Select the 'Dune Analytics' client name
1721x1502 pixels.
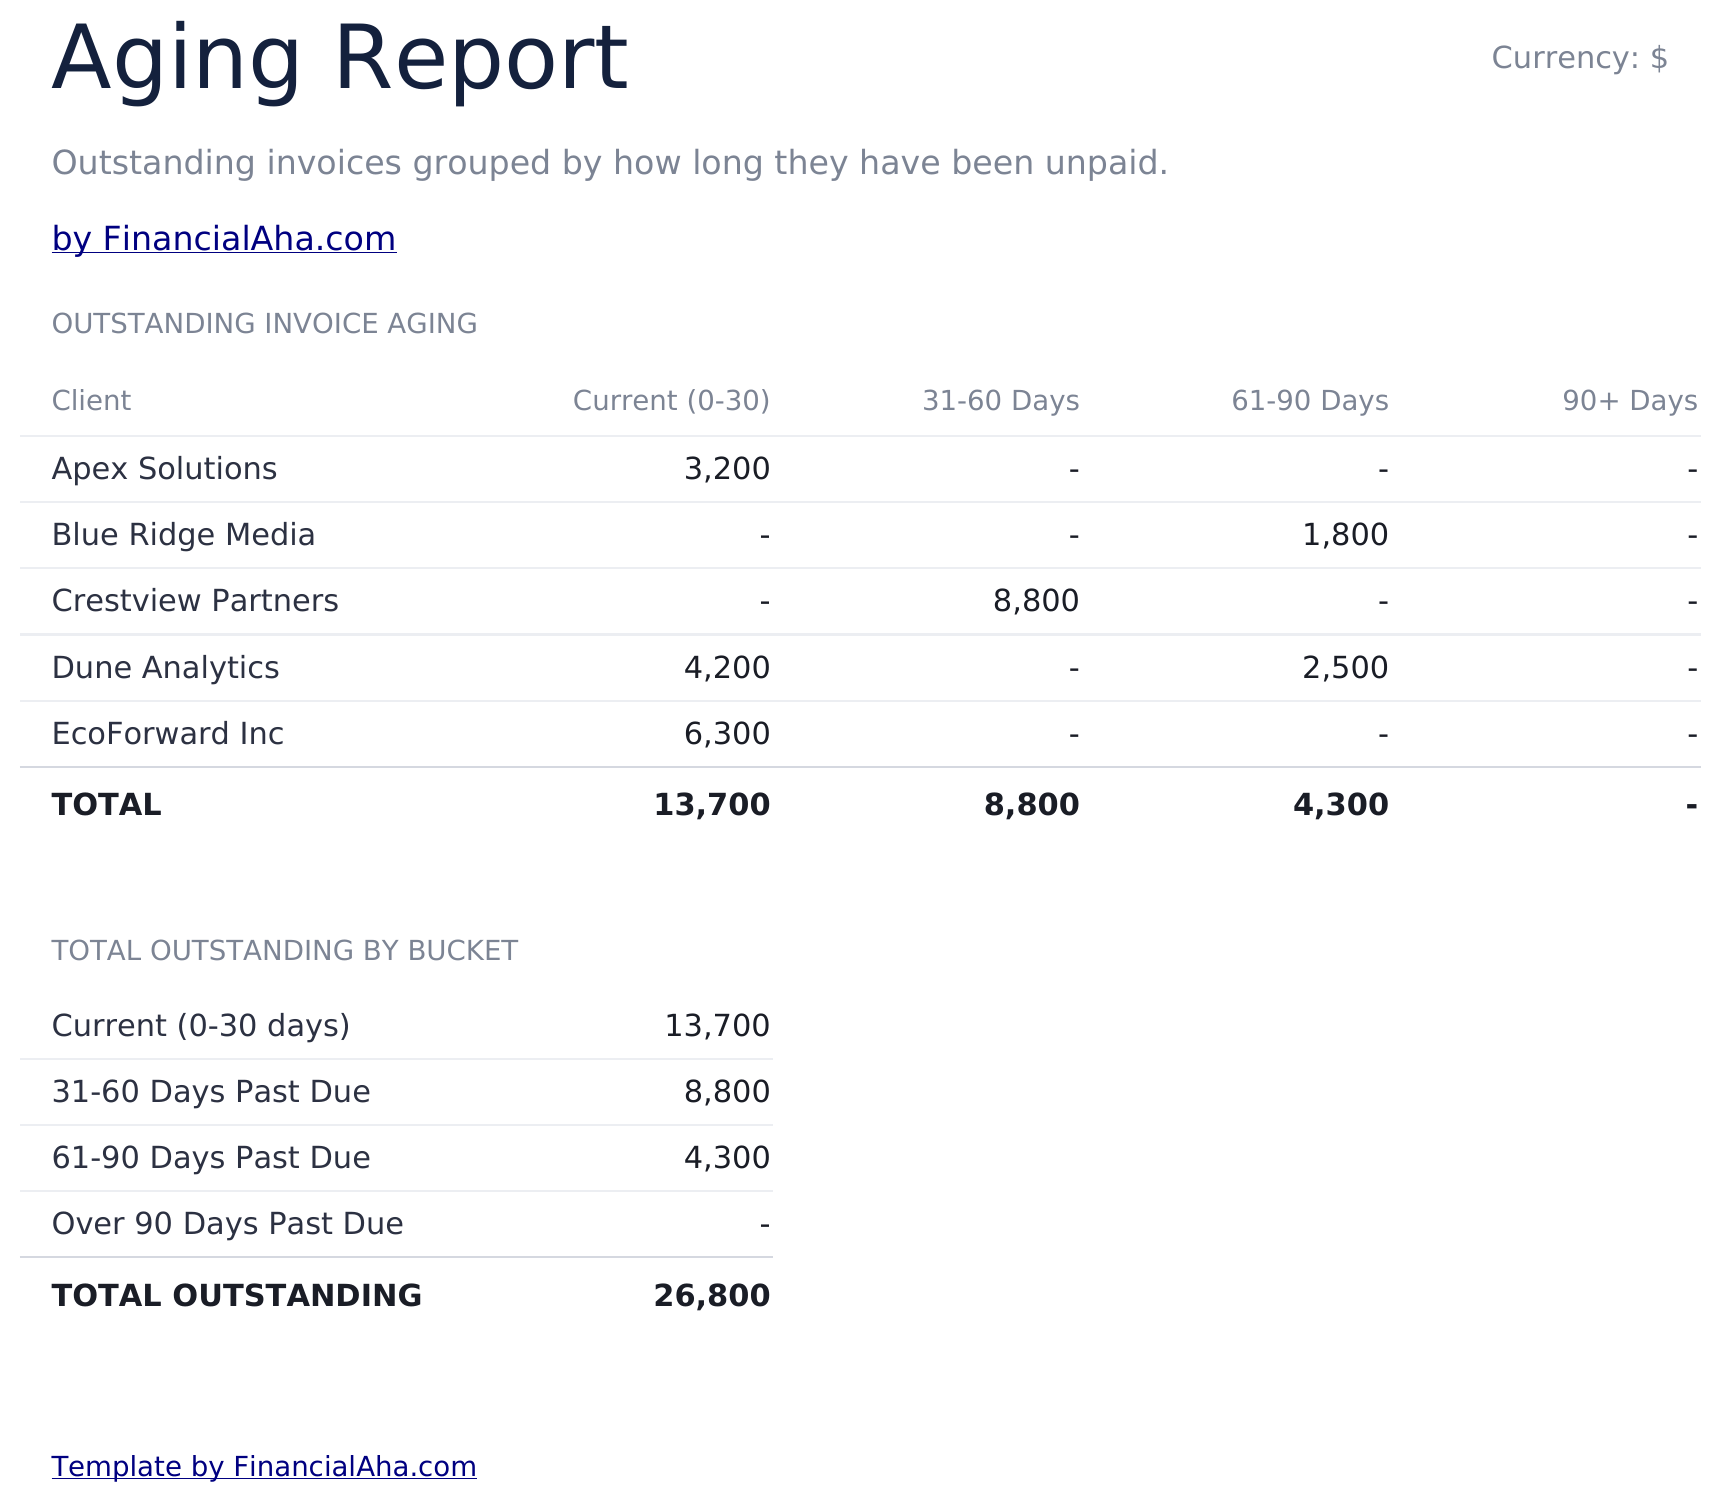tap(166, 668)
